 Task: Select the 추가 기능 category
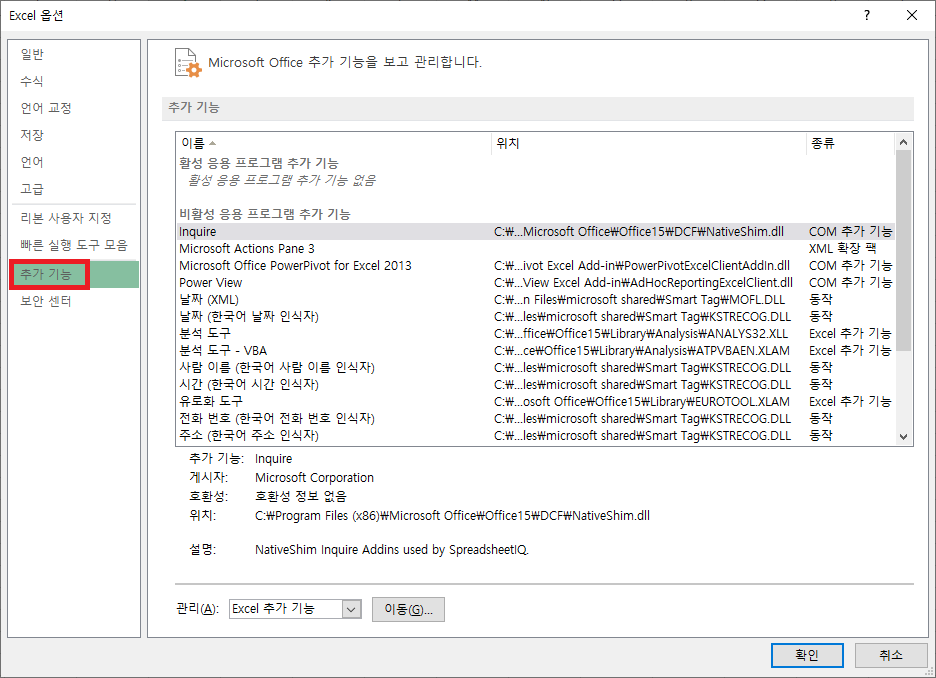coord(74,275)
